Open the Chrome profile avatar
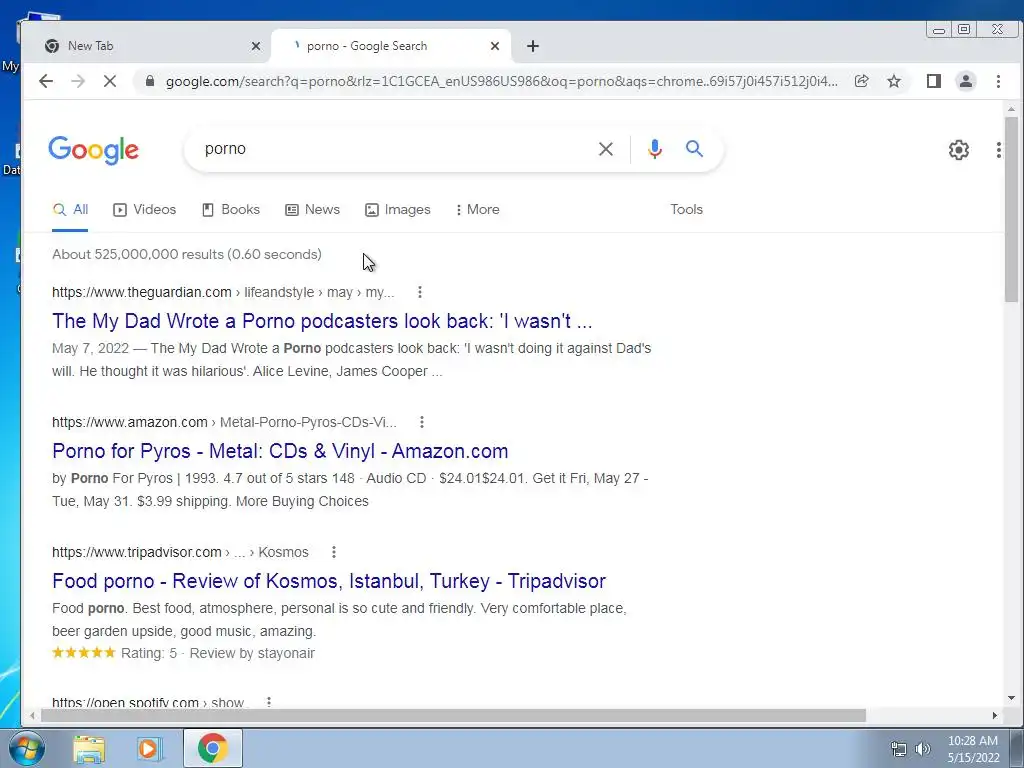 click(x=965, y=81)
